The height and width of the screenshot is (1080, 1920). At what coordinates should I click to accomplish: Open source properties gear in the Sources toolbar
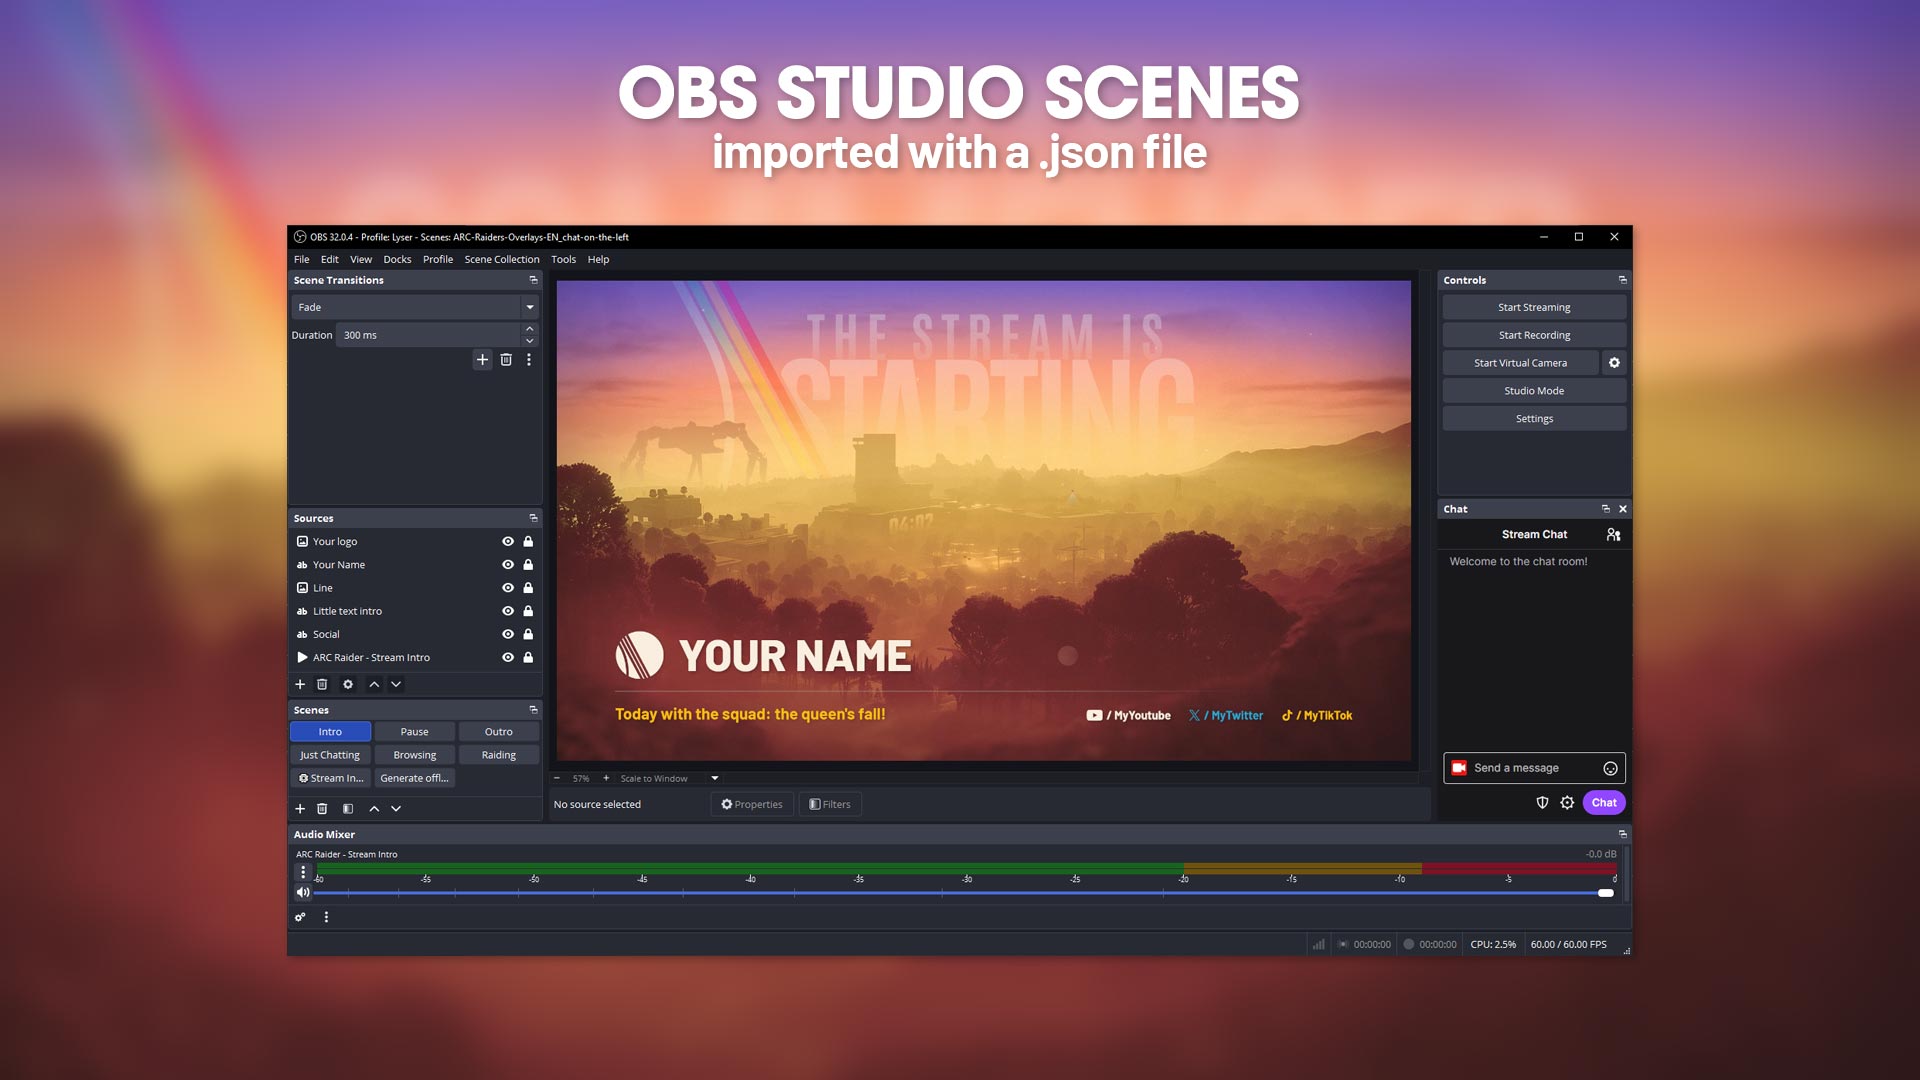[x=348, y=684]
